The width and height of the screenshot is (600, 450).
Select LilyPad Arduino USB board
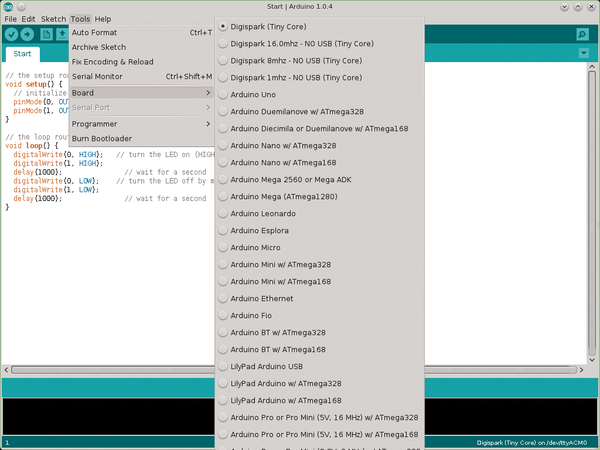(x=320, y=367)
